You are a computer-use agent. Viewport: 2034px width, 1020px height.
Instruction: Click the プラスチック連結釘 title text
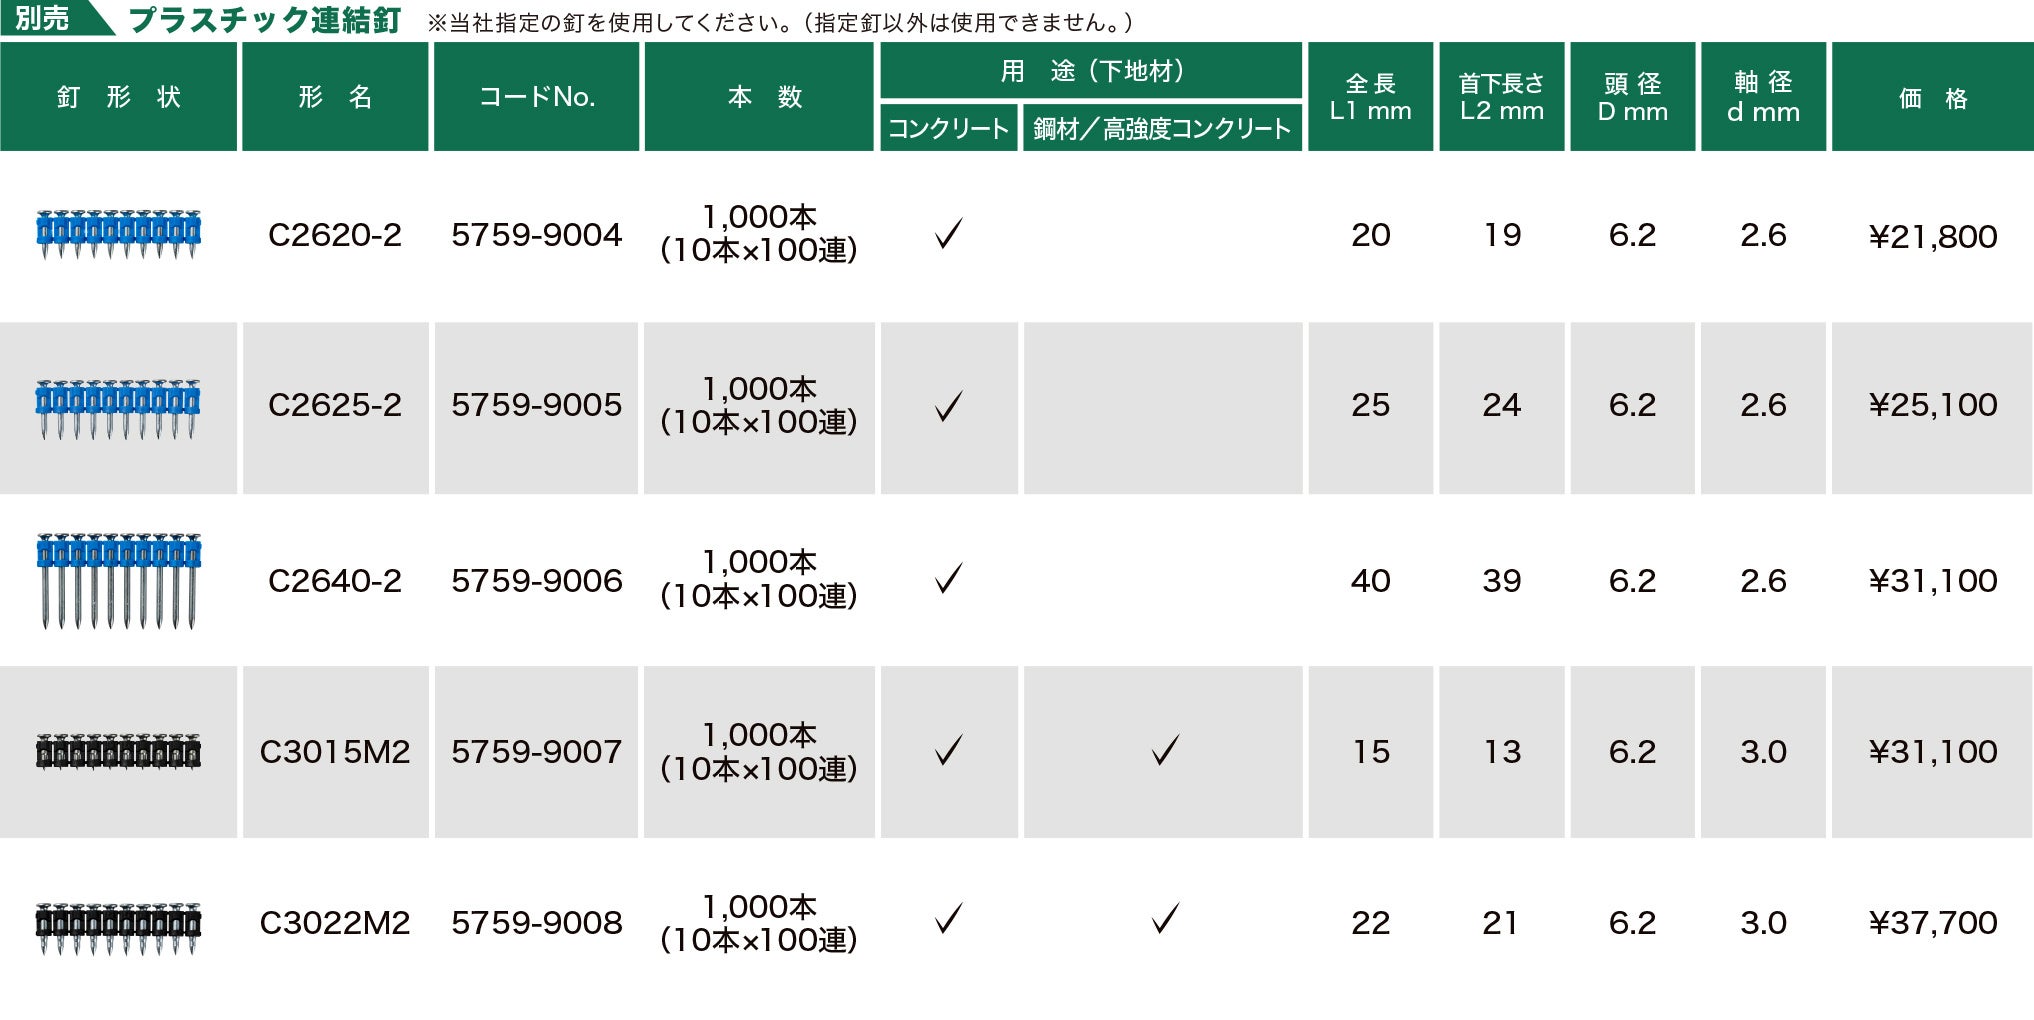pos(265,20)
